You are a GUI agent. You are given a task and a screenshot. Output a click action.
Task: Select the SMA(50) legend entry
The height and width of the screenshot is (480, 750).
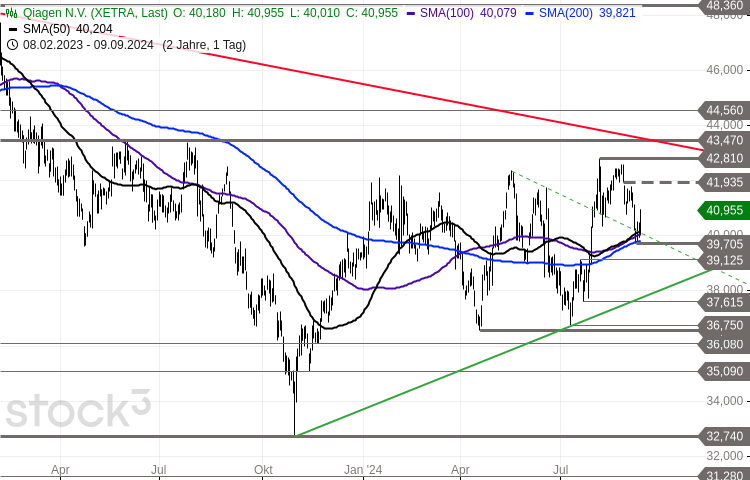click(x=60, y=29)
